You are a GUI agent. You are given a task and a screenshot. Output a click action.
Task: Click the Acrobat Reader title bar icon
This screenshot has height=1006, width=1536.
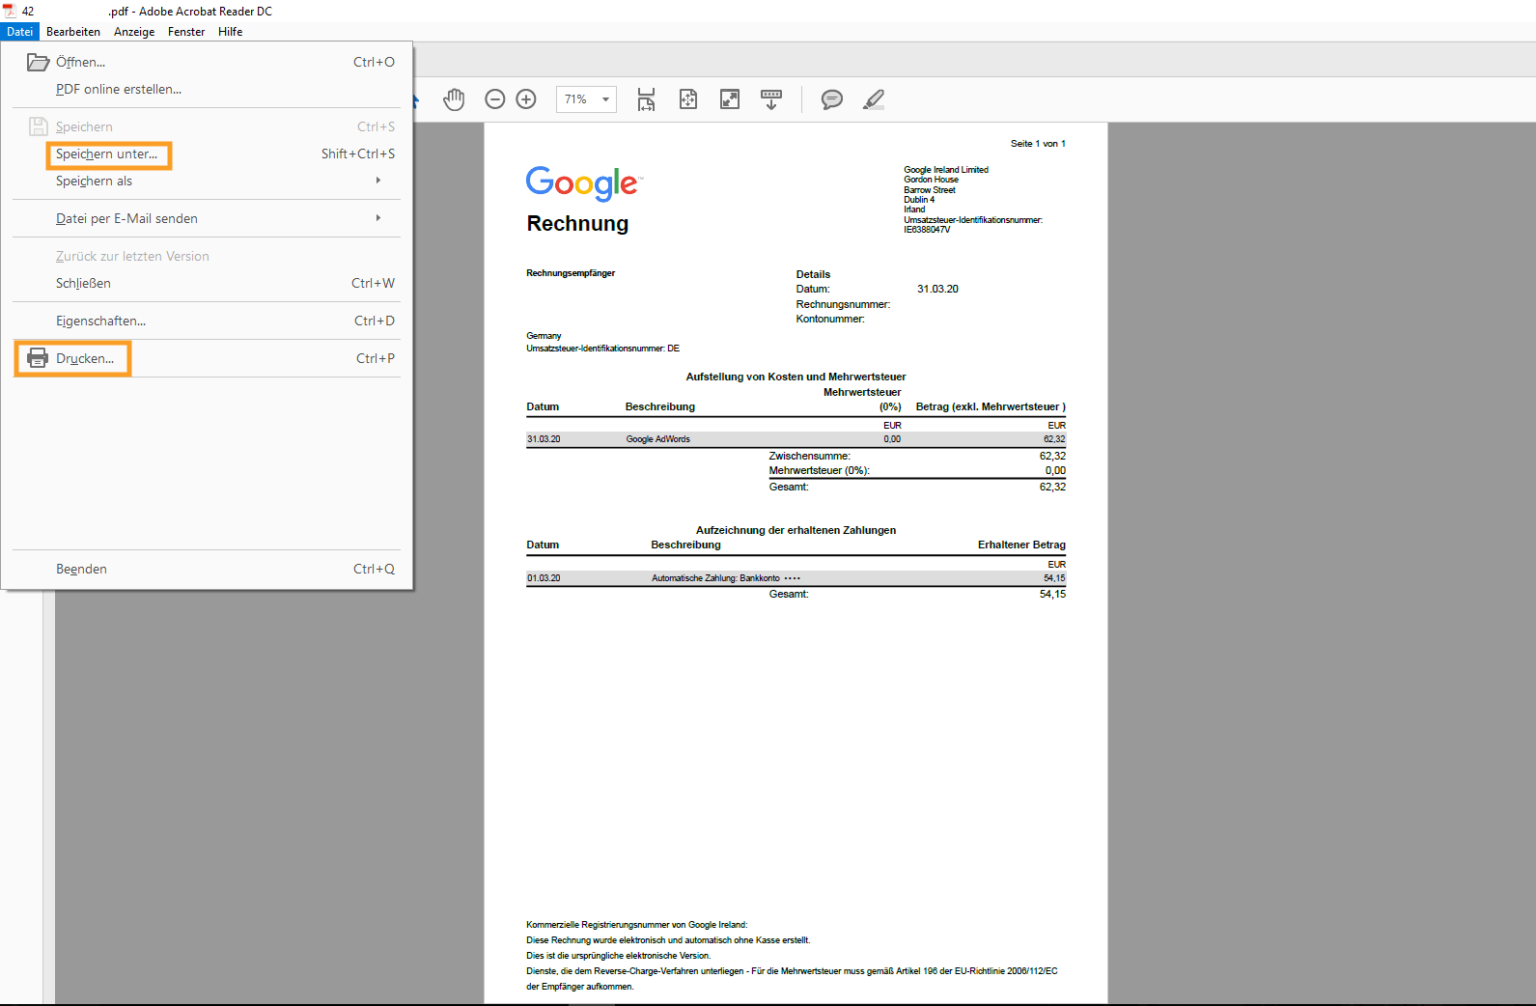coord(9,11)
